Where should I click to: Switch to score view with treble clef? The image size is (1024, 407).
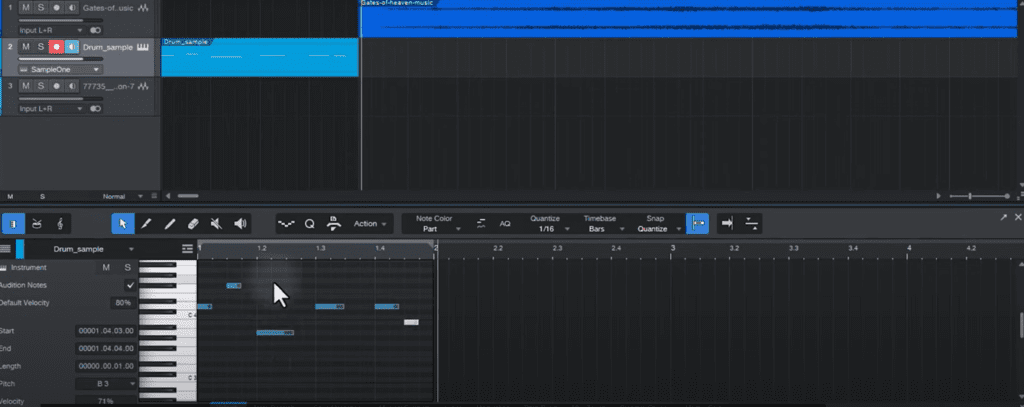click(x=60, y=224)
